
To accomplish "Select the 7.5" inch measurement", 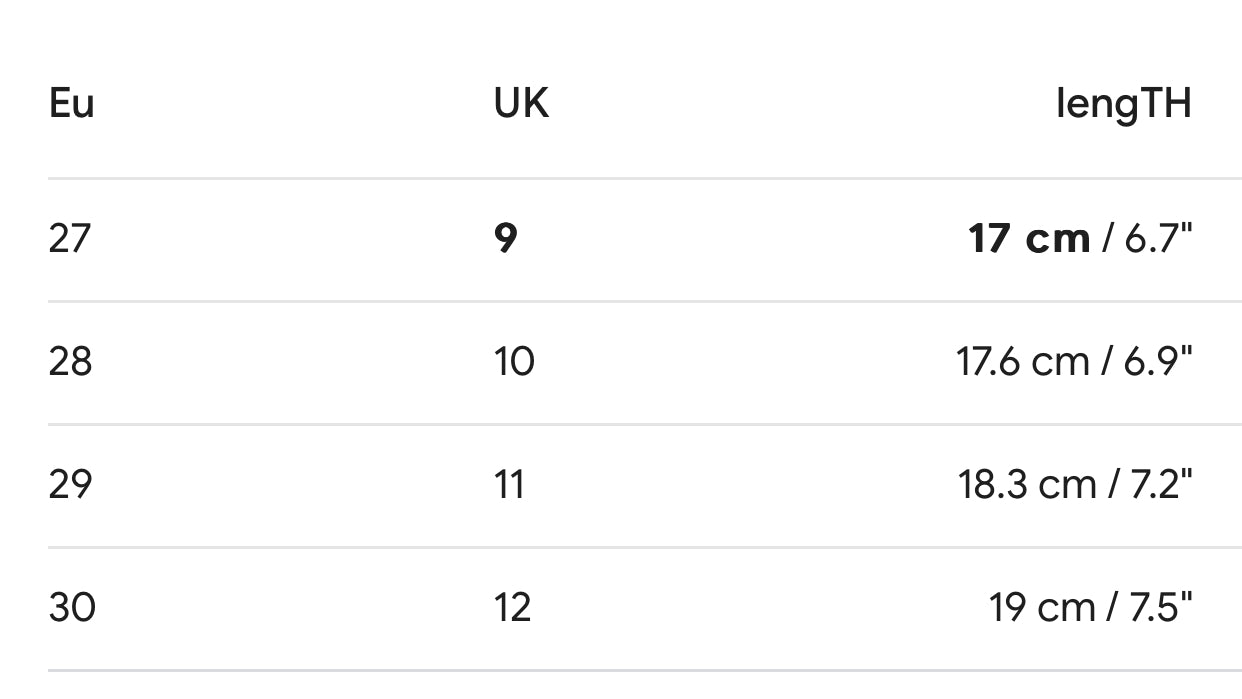I will point(1158,607).
